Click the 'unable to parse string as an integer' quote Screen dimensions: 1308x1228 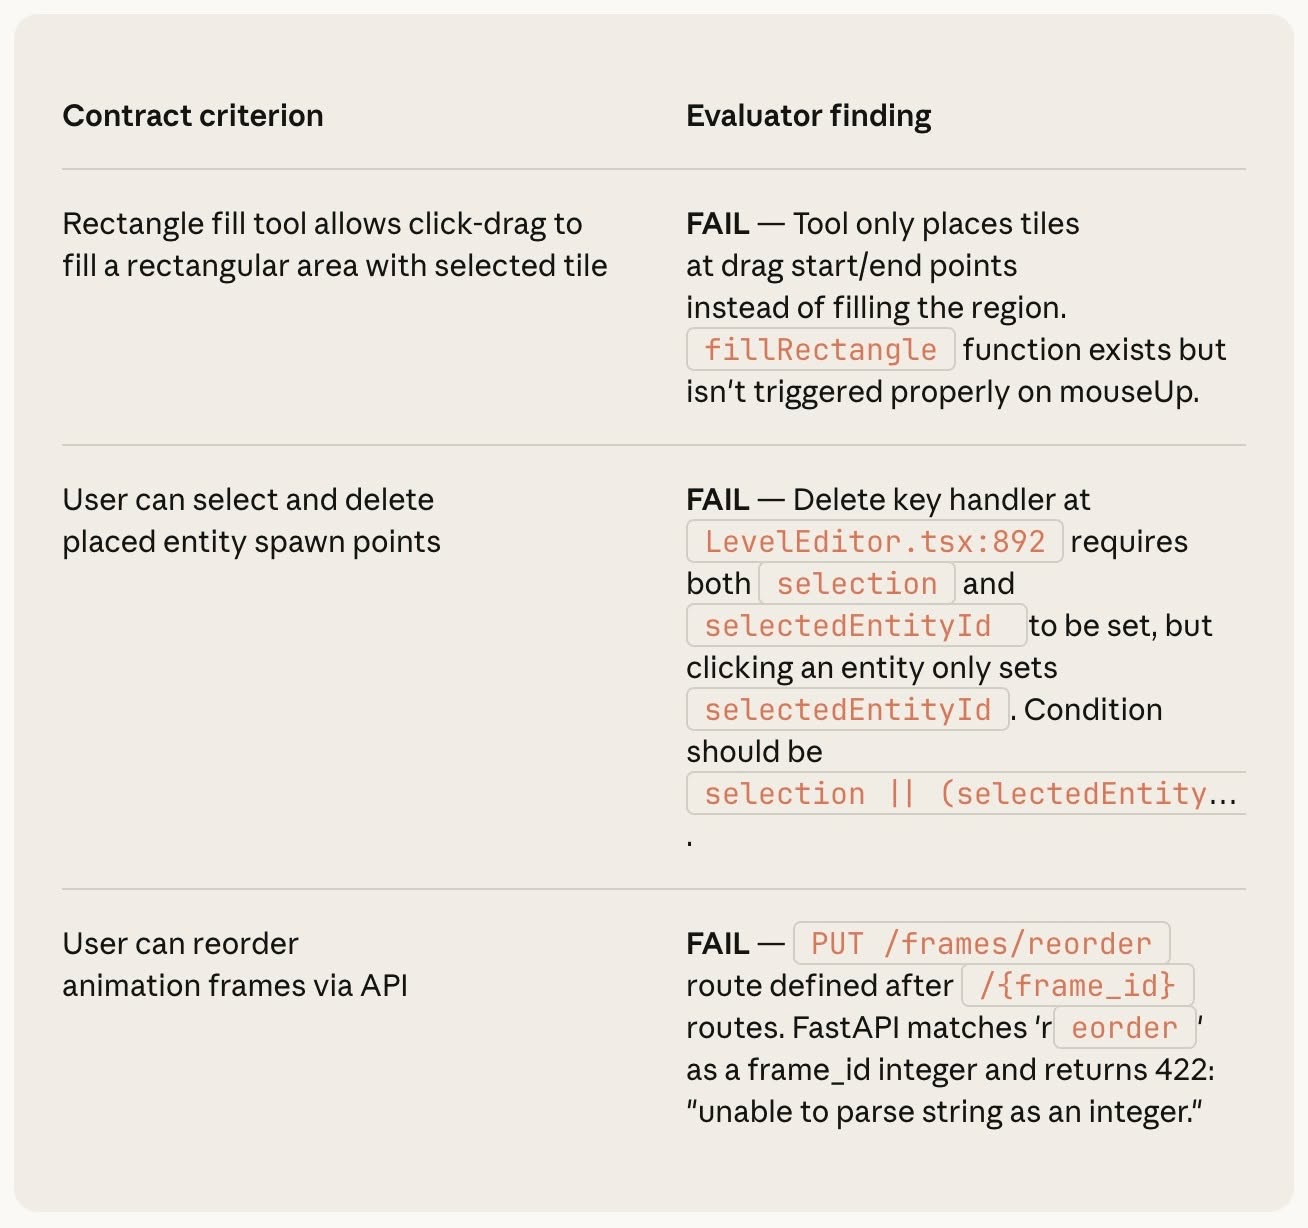[945, 1112]
